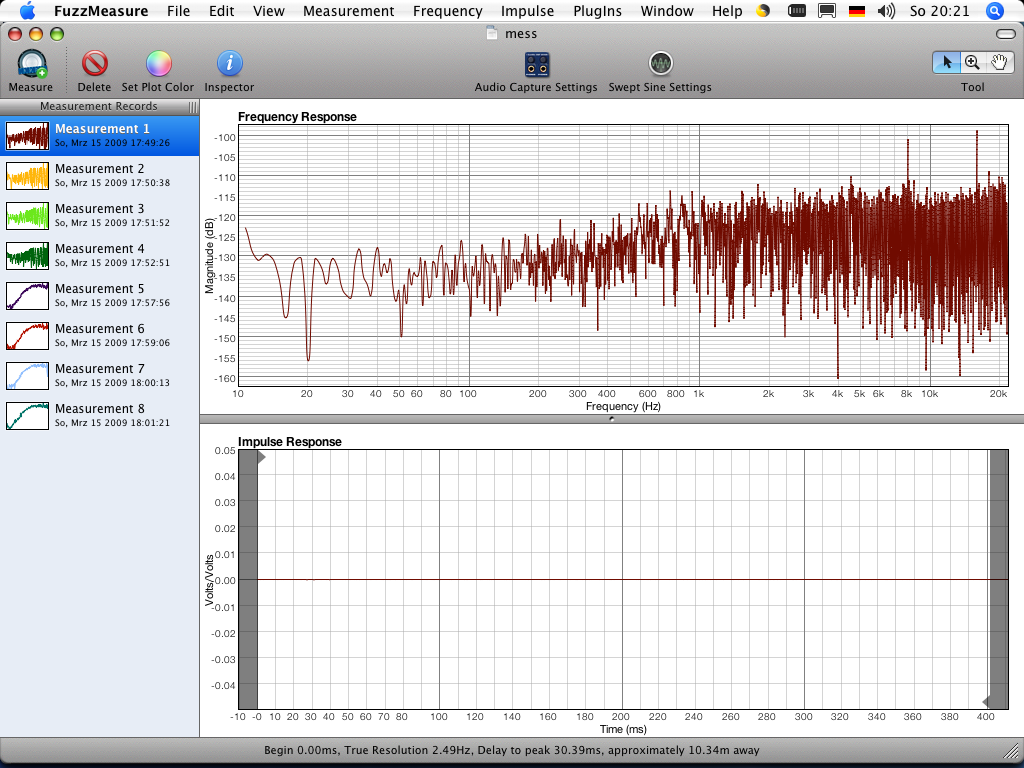
Task: Select Measurement 1 thumbnail
Action: (27, 135)
